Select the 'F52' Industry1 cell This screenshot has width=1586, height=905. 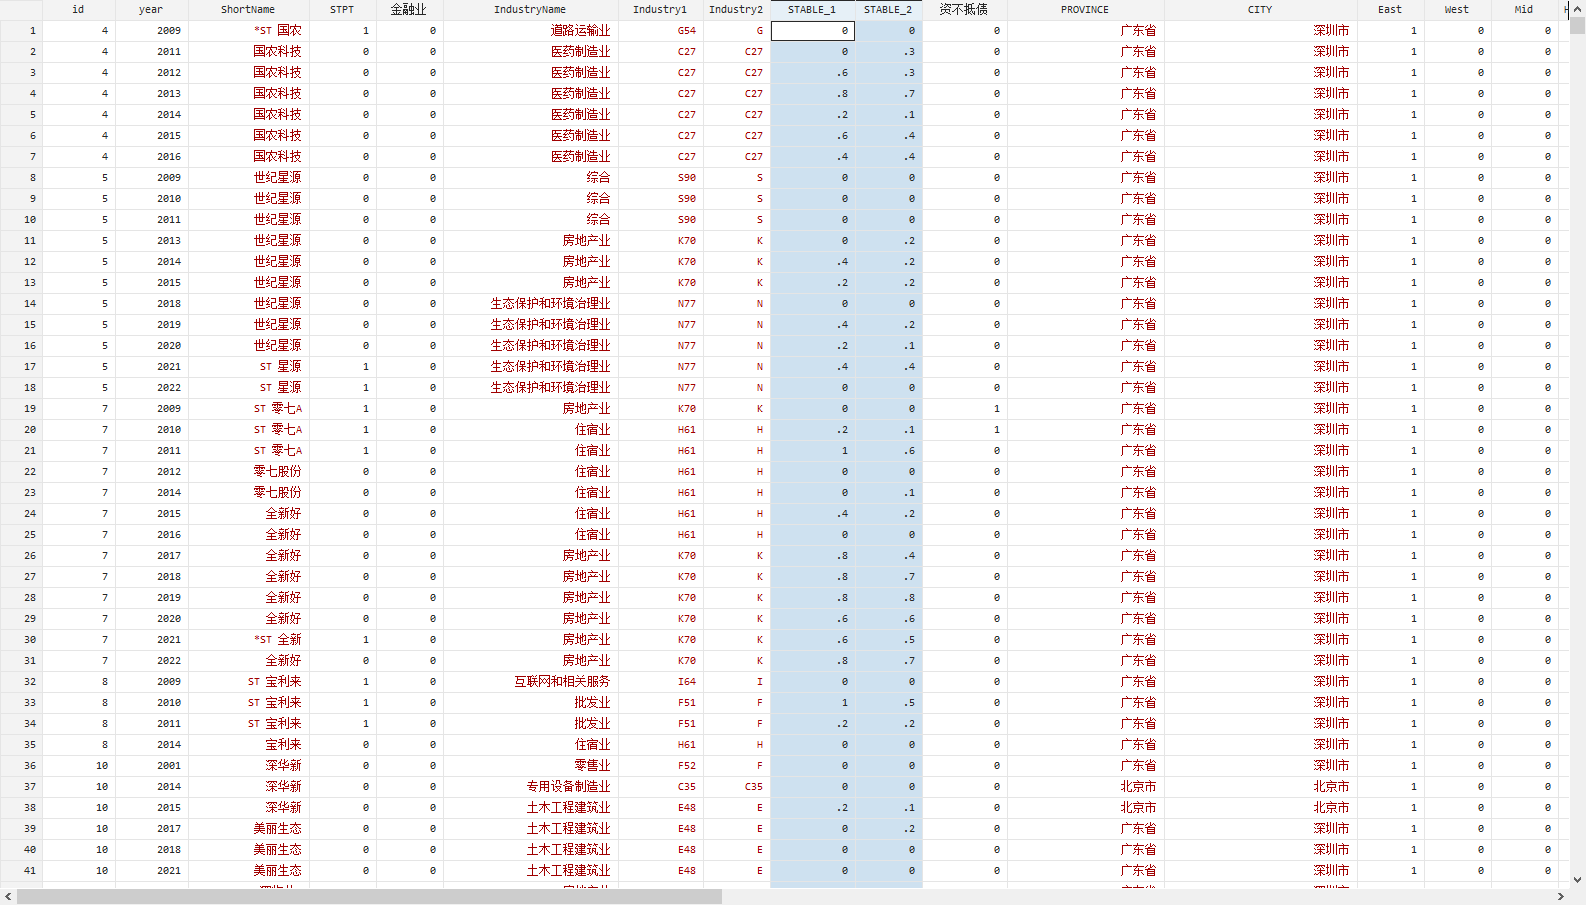pyautogui.click(x=660, y=766)
